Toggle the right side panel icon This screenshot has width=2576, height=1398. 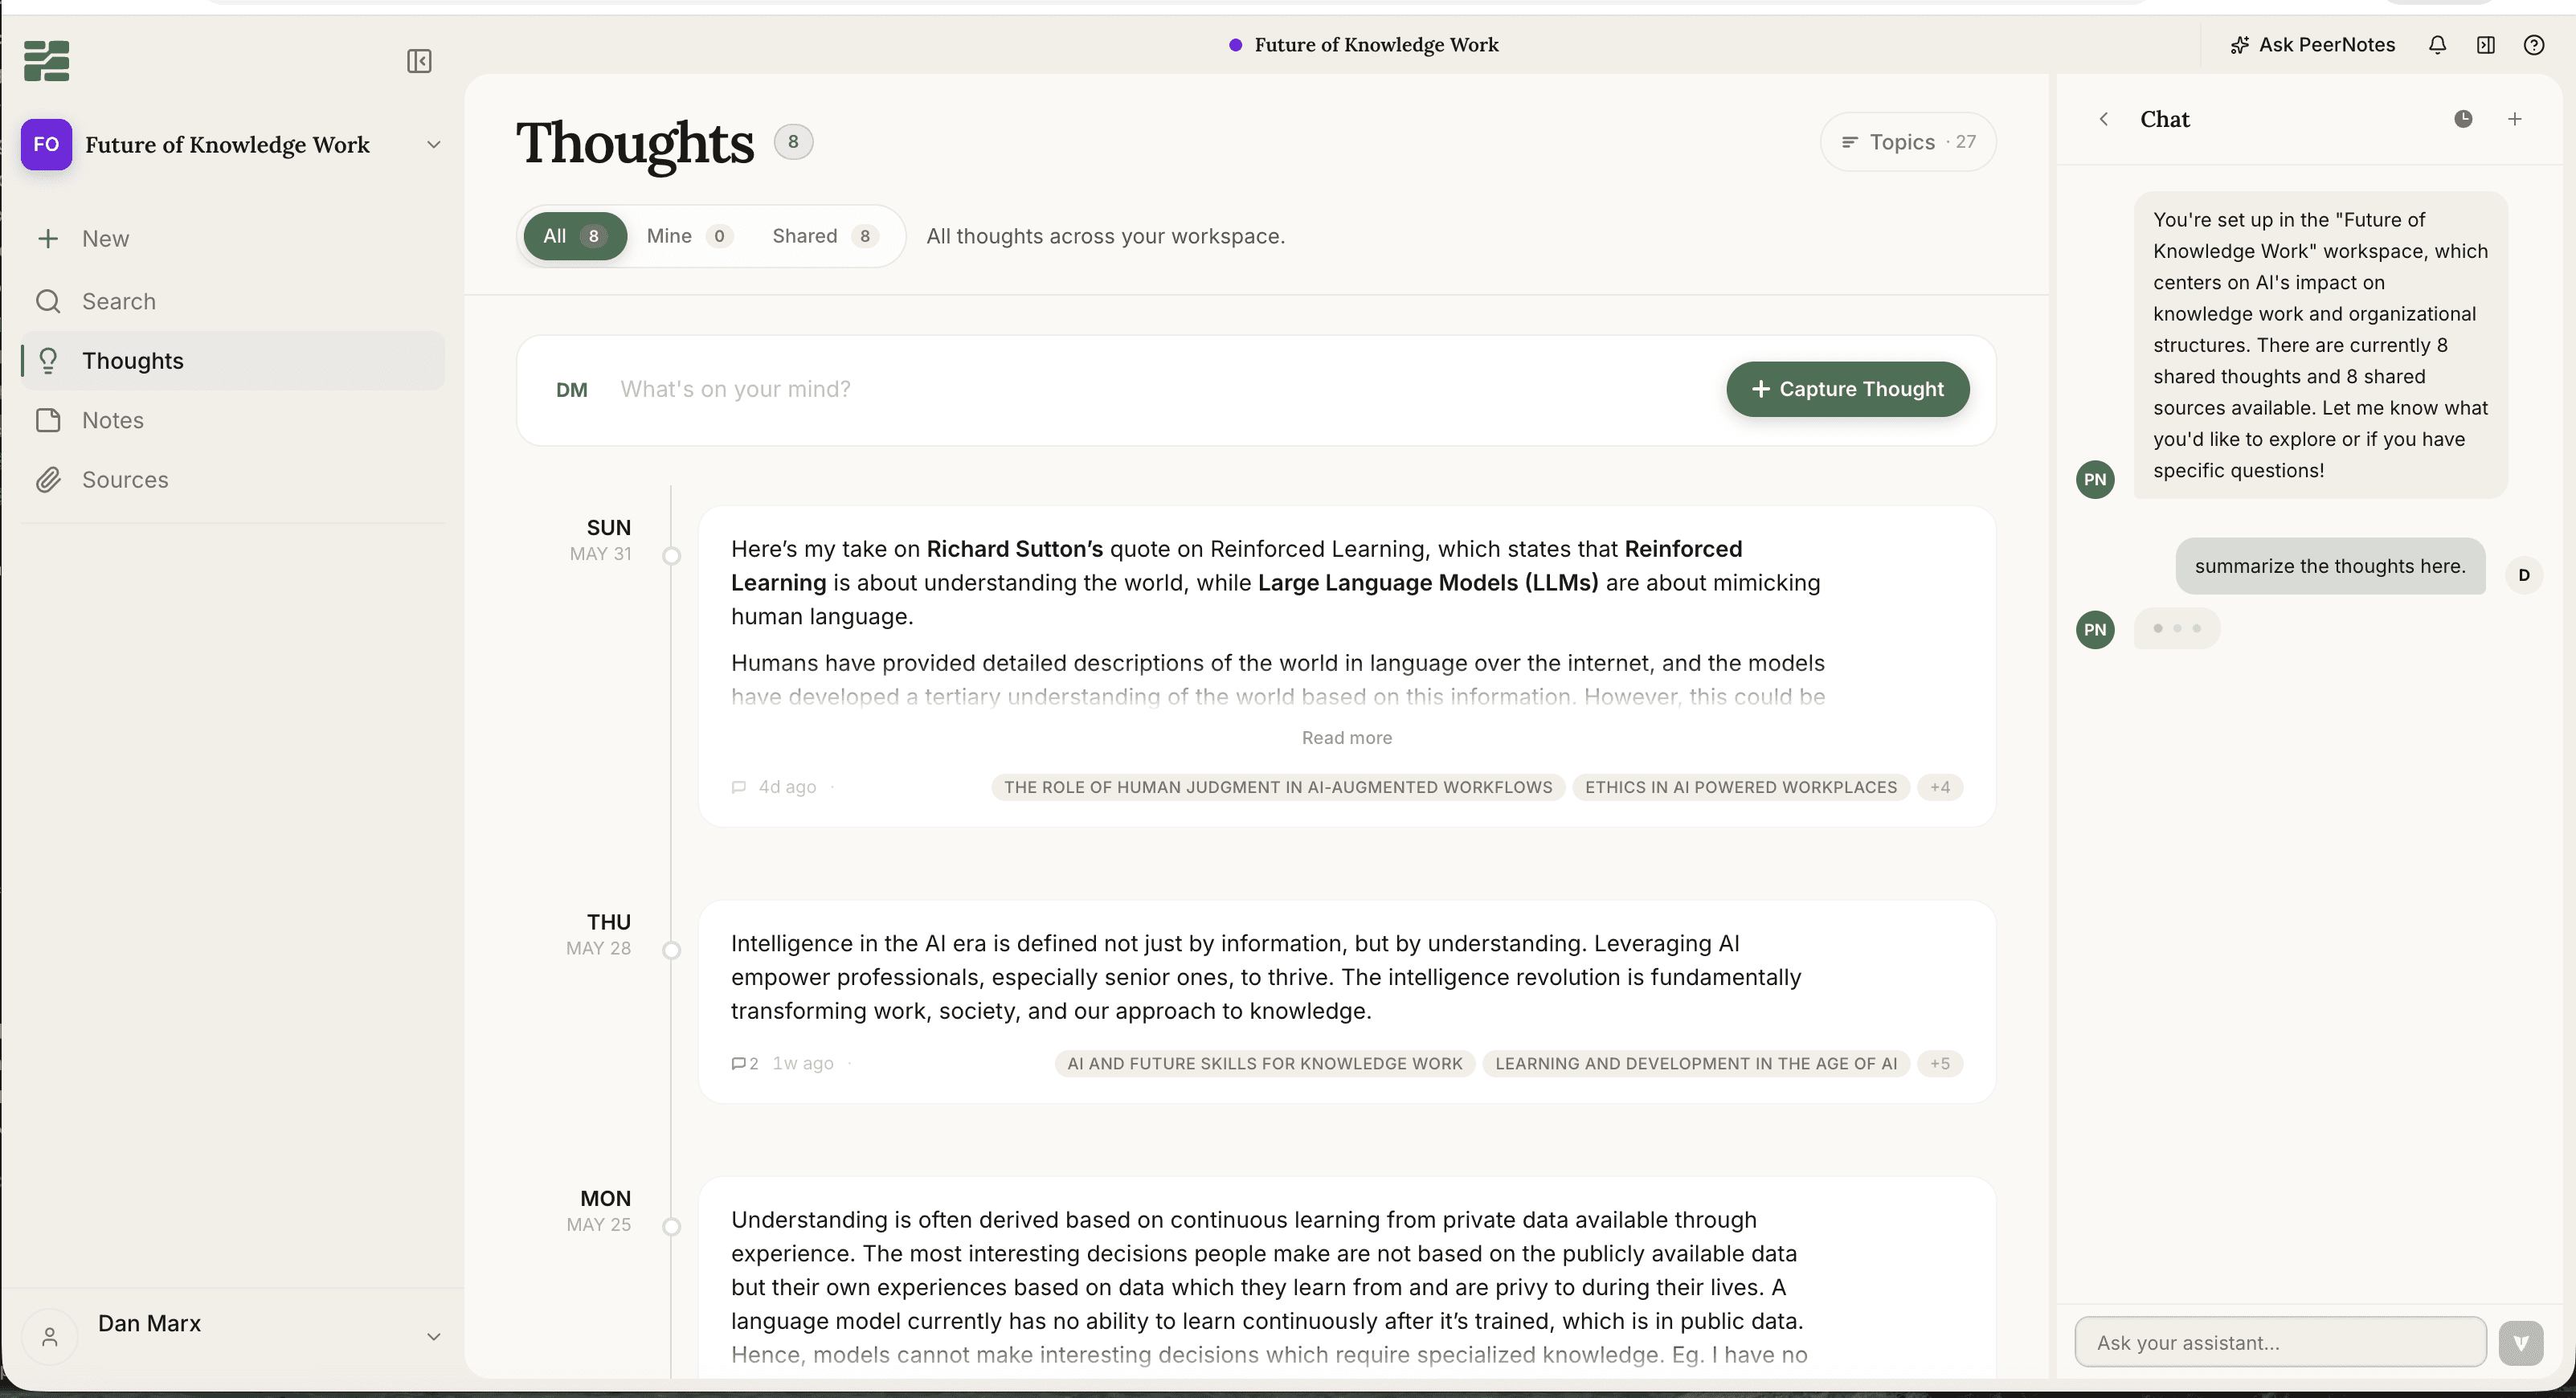(2485, 44)
